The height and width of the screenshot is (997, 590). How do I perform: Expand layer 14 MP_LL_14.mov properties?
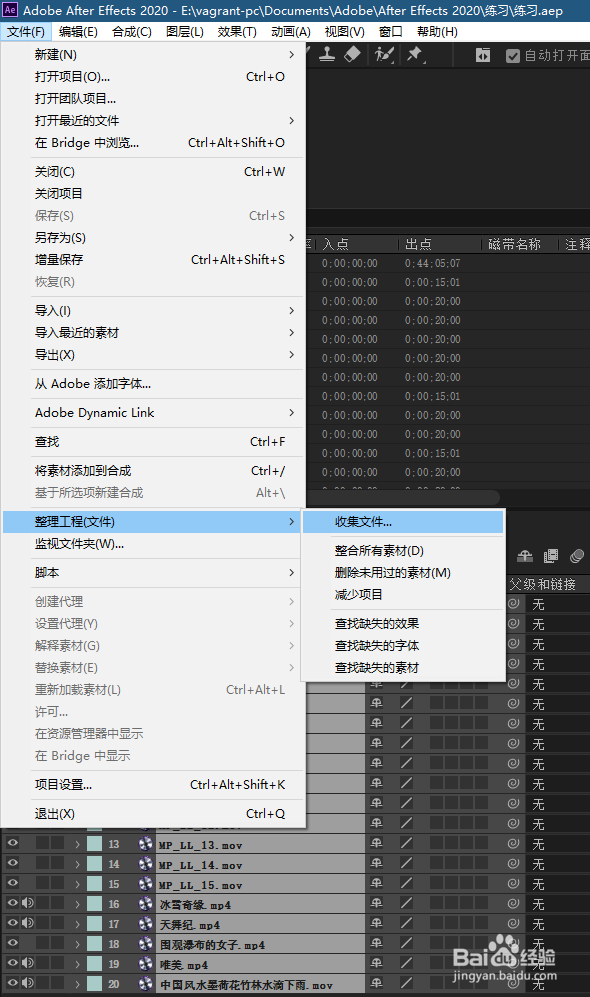78,863
